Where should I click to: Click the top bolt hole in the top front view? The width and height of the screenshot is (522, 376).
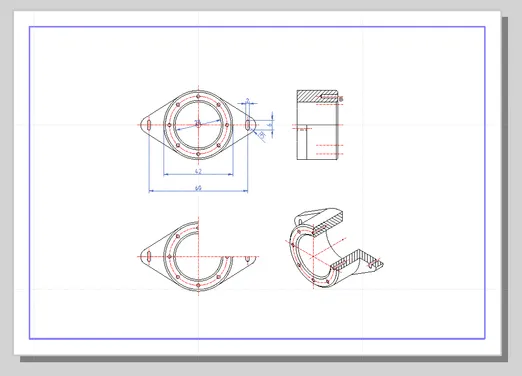click(x=198, y=96)
